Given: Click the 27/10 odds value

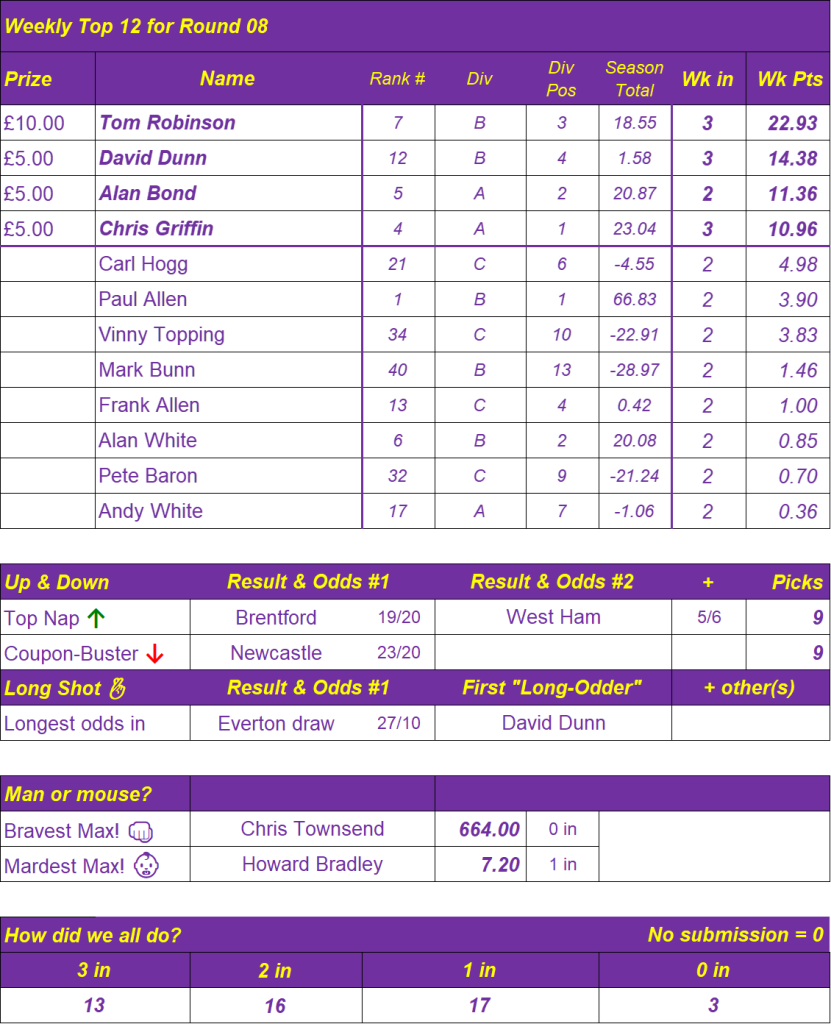Looking at the screenshot, I should (399, 723).
